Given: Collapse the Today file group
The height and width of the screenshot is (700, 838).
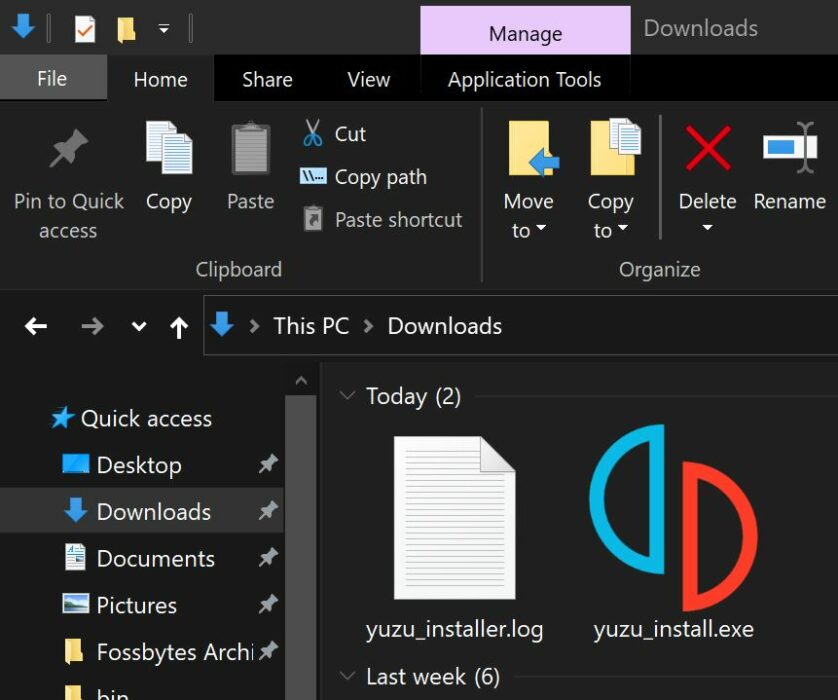Looking at the screenshot, I should [x=347, y=395].
